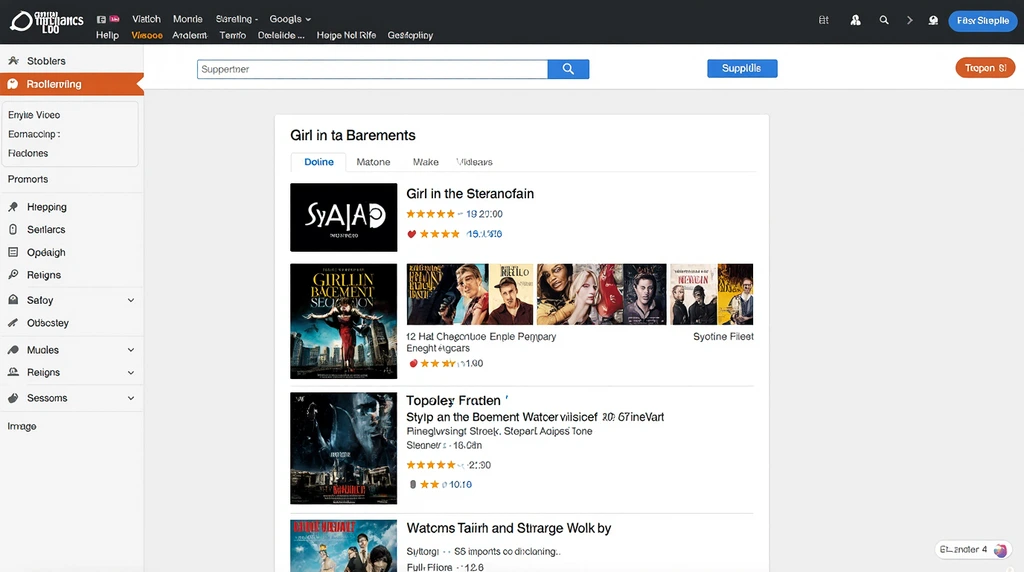Click Imago in the sidebar

[x=22, y=426]
